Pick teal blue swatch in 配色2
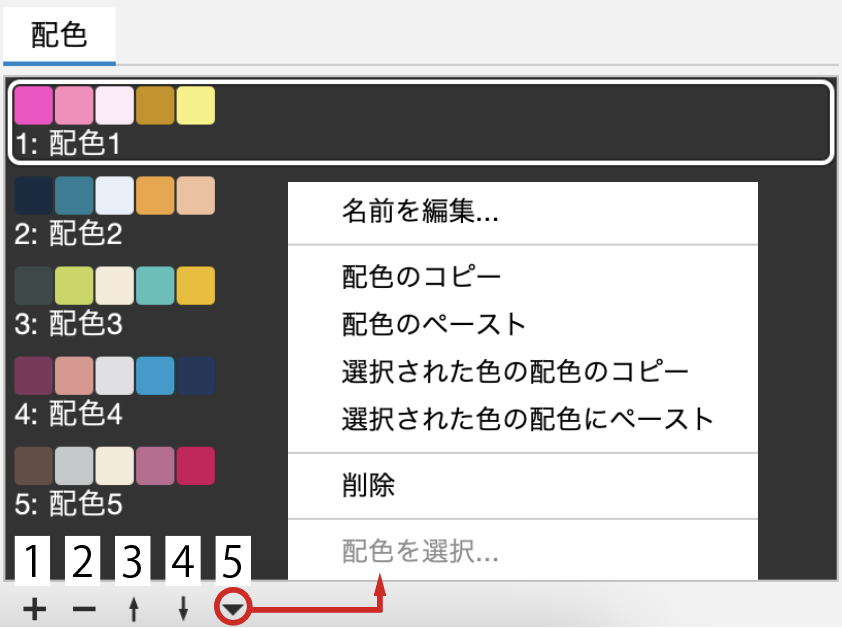 click(x=74, y=196)
